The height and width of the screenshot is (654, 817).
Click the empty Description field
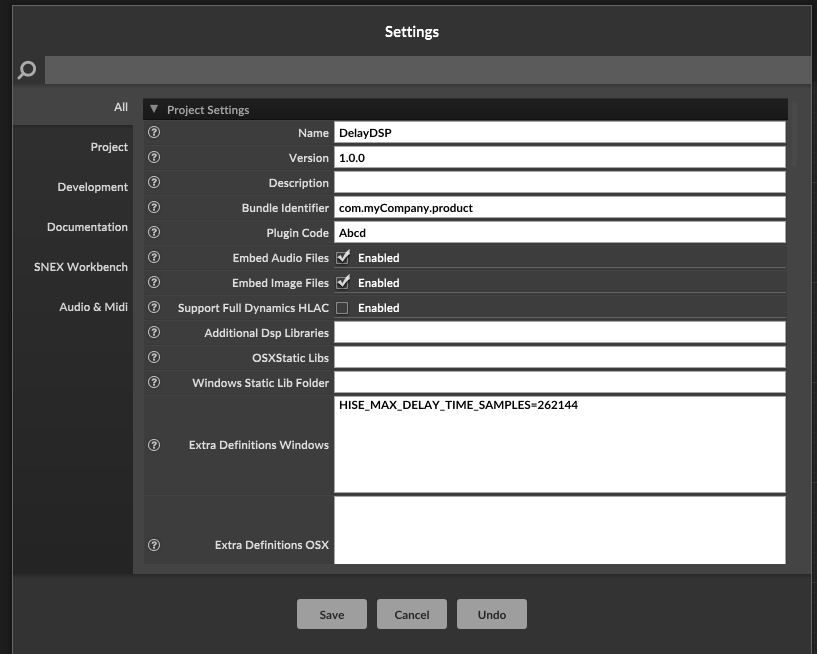[x=560, y=182]
